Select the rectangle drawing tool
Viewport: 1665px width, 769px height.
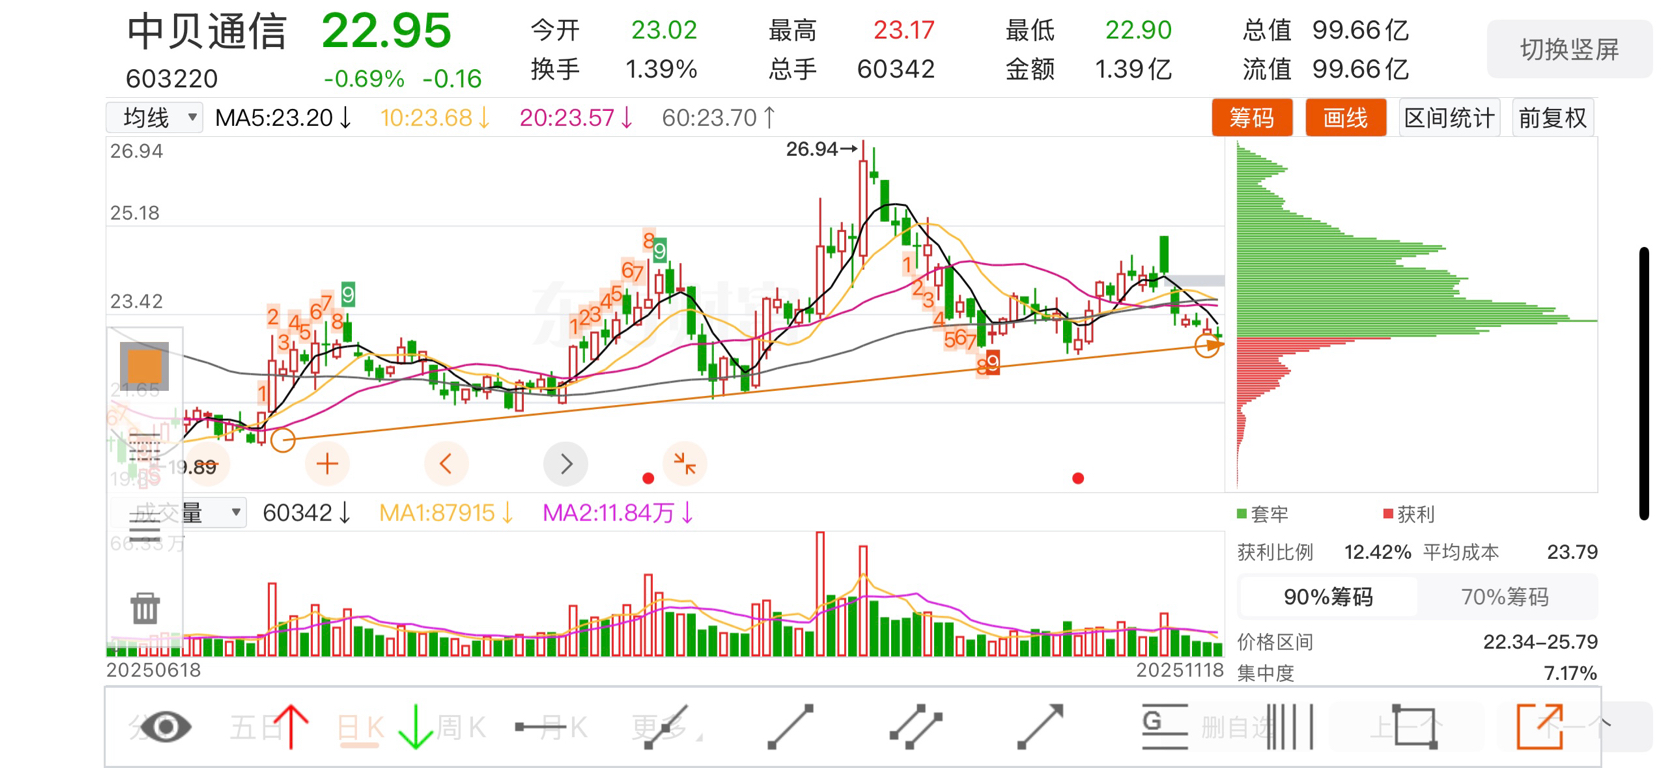1415,727
